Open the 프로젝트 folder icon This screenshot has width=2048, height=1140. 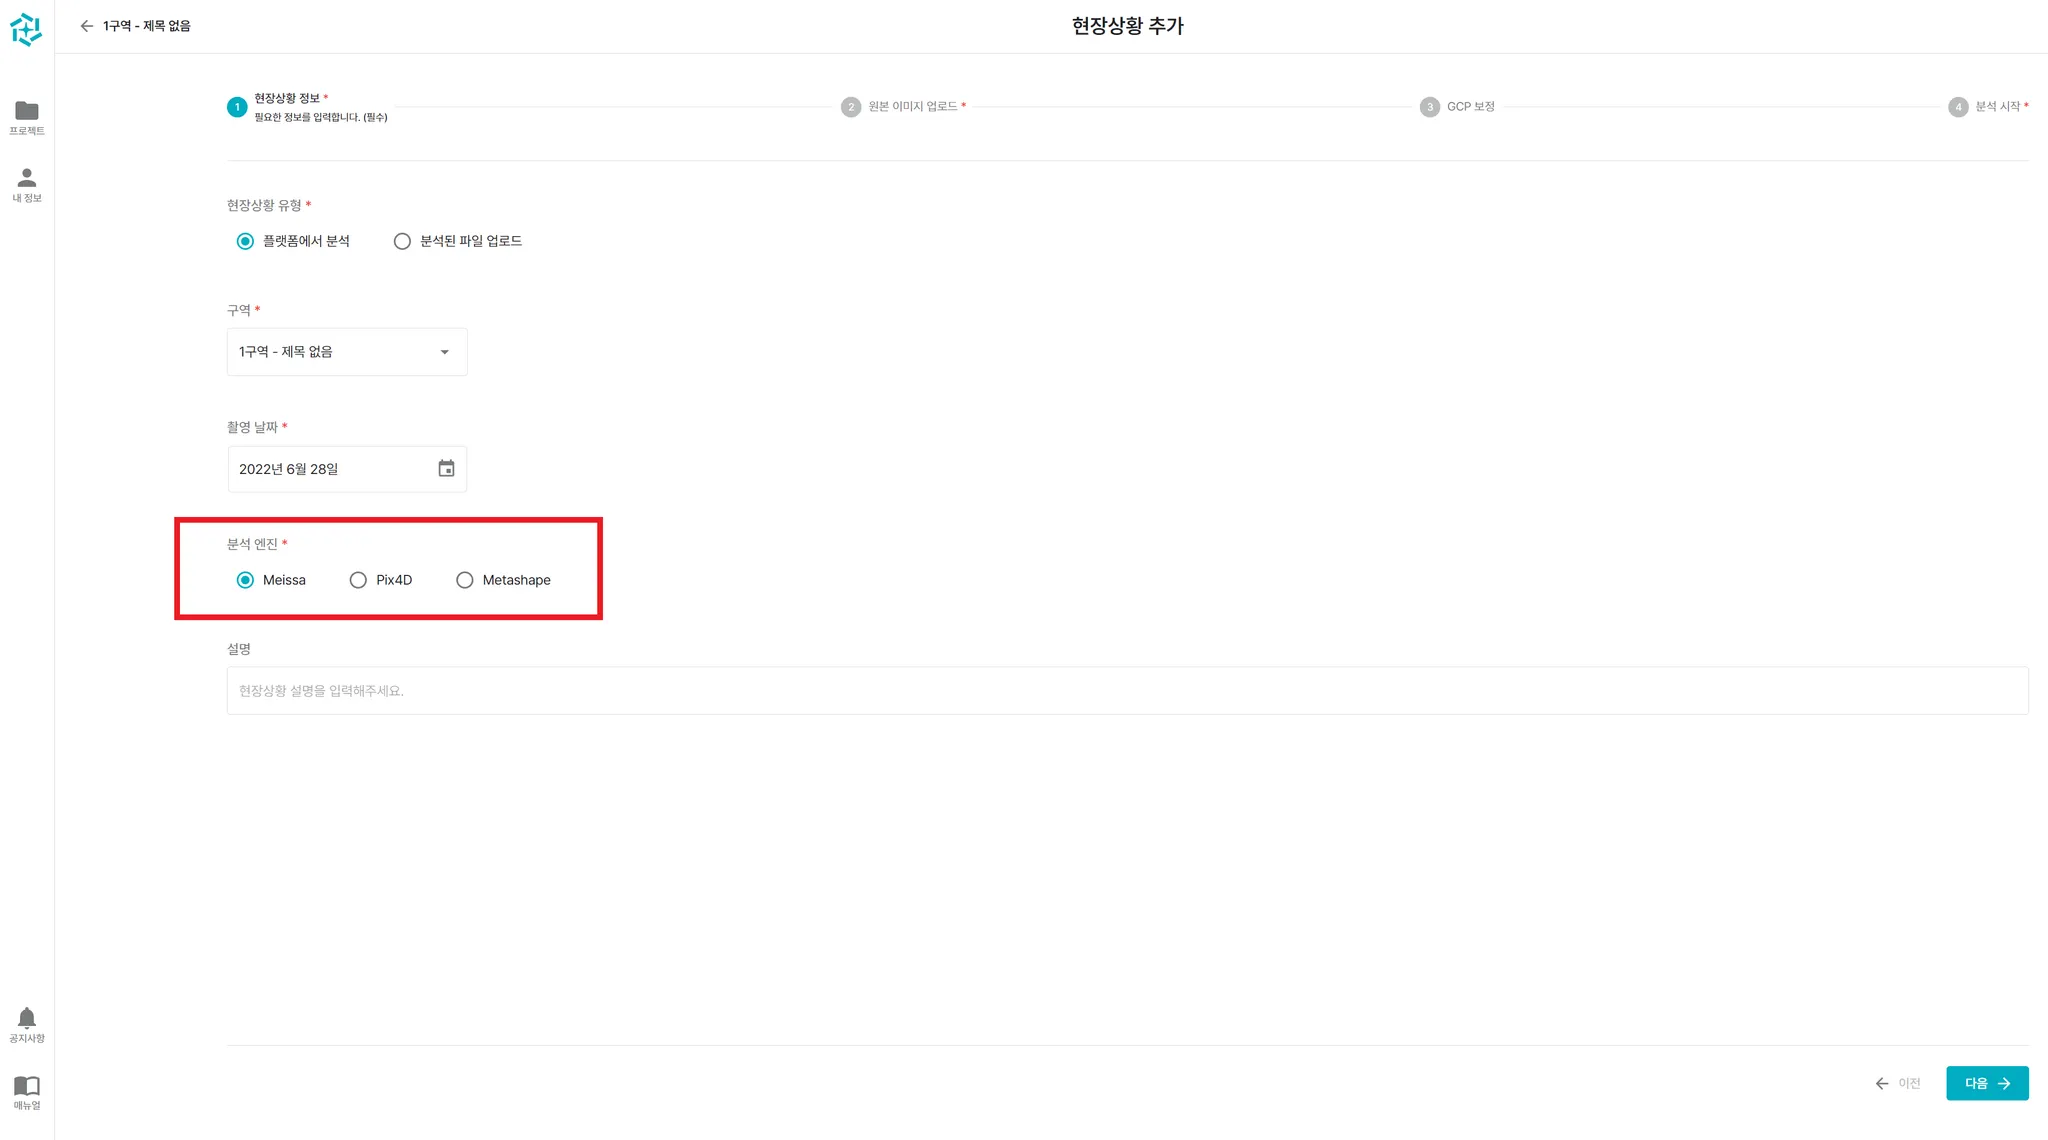click(27, 111)
